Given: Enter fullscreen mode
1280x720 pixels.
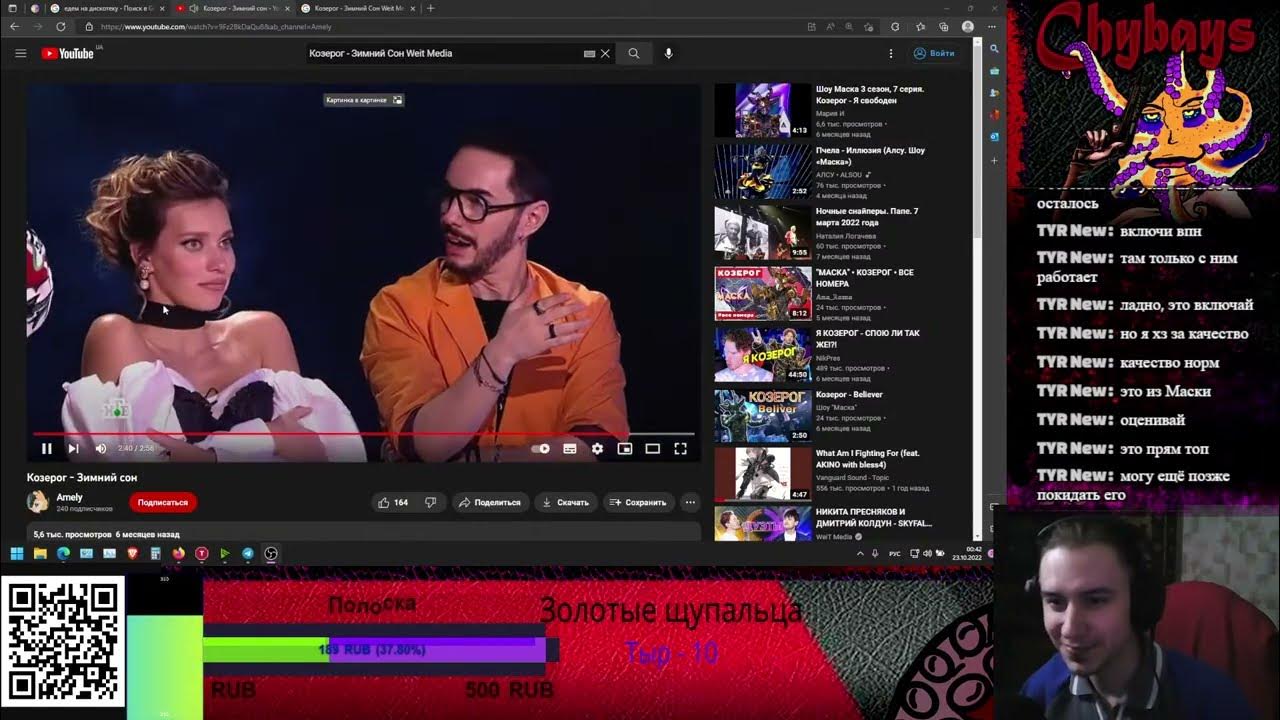Looking at the screenshot, I should coord(680,449).
